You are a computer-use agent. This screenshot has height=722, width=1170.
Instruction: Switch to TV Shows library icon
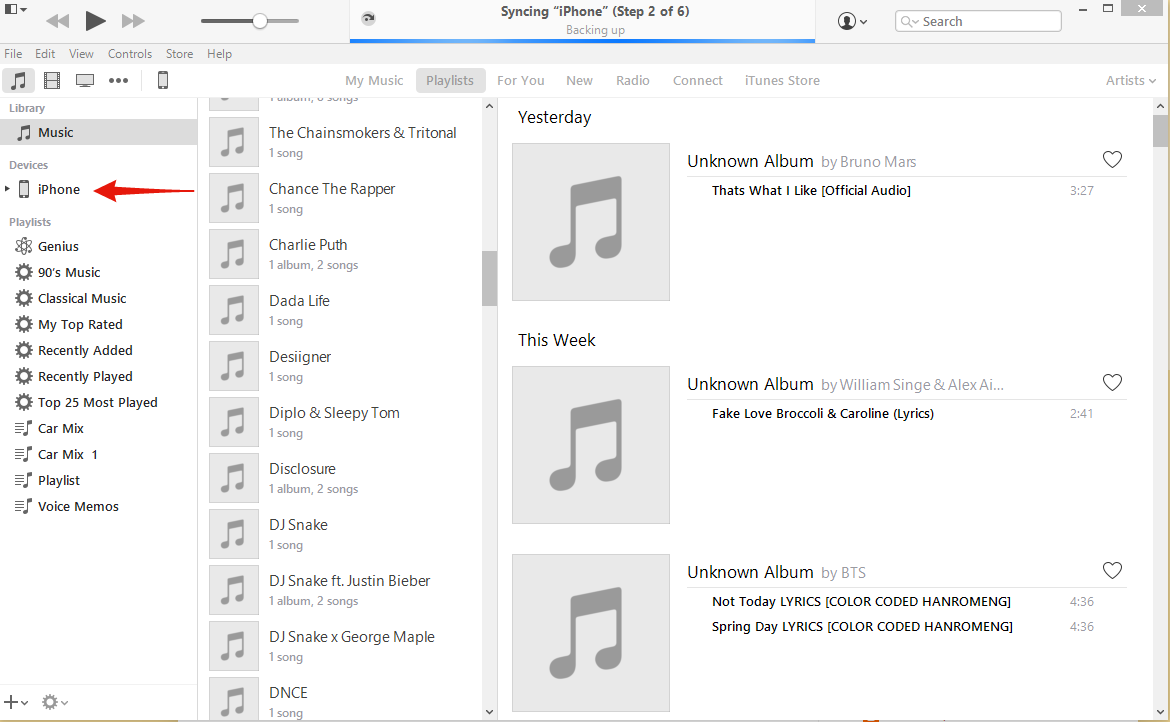click(x=85, y=80)
